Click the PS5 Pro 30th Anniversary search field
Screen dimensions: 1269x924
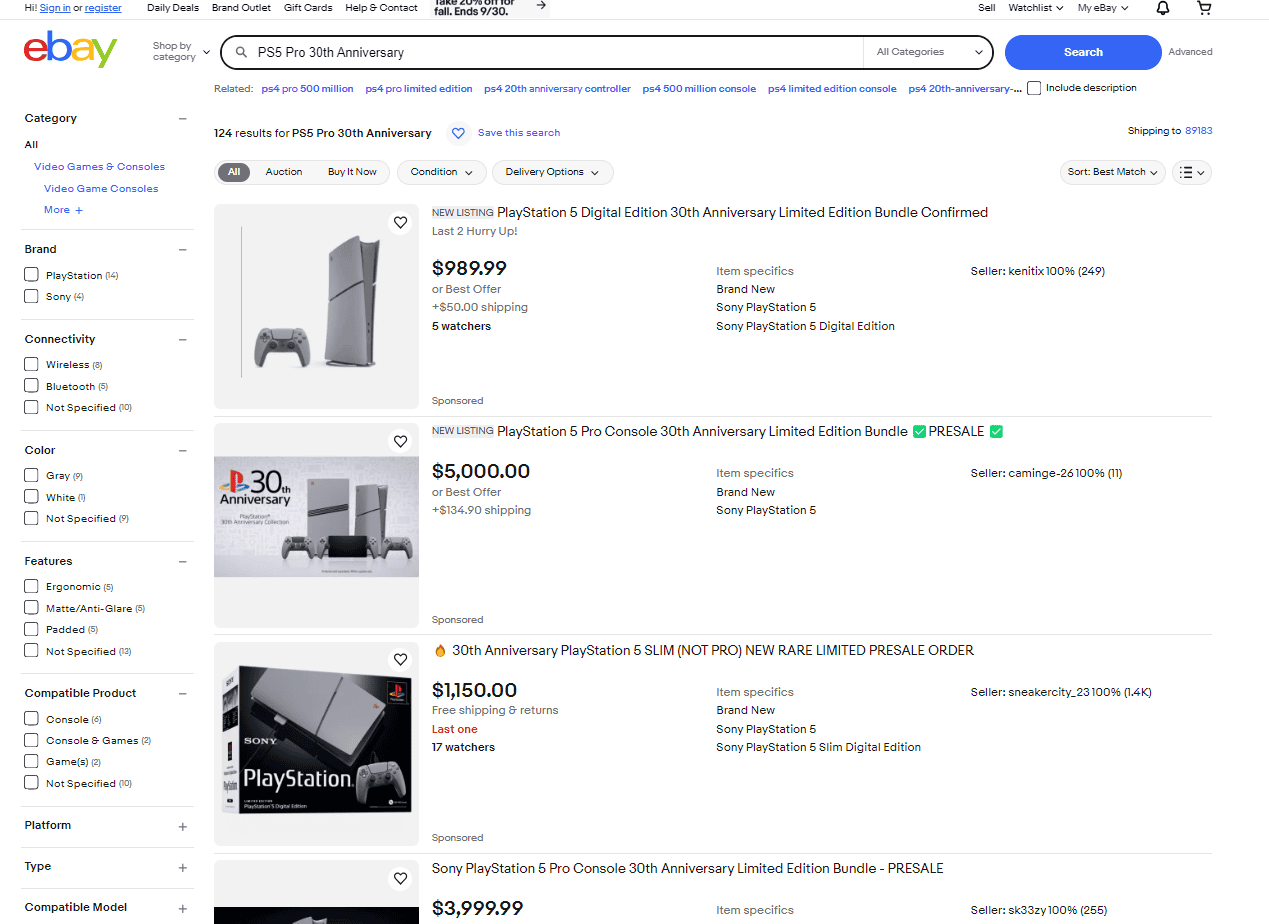(556, 52)
